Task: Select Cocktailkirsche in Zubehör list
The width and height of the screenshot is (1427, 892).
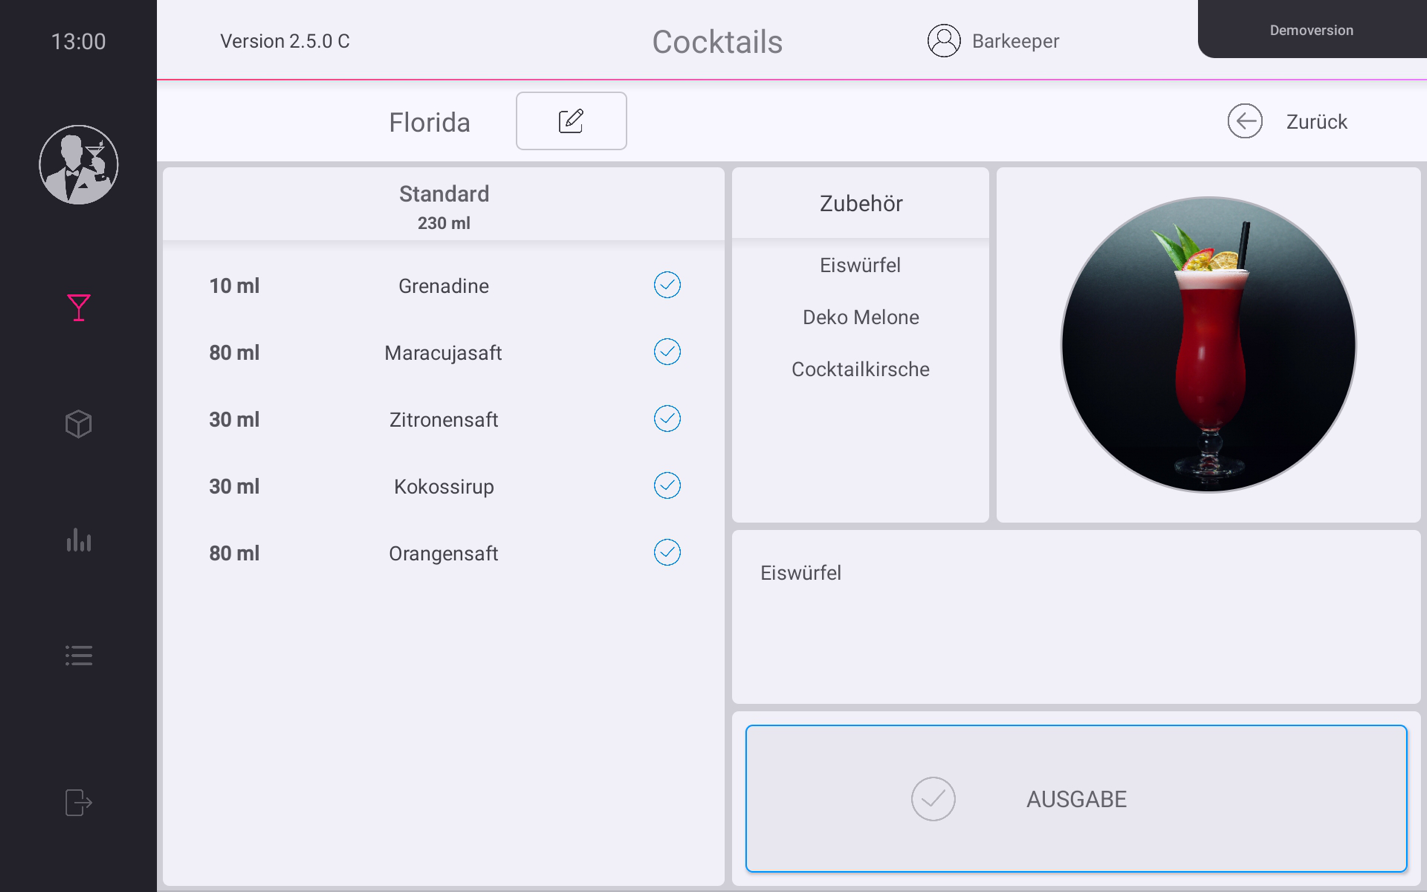Action: [x=860, y=369]
